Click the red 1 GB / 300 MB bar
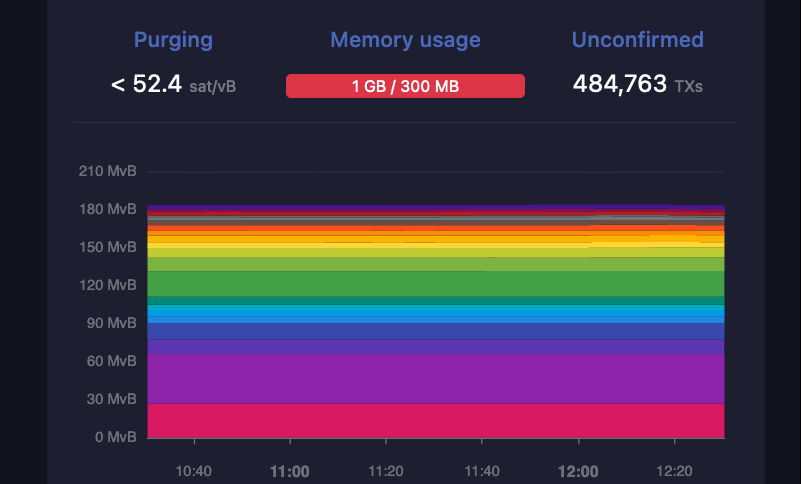This screenshot has height=484, width=801. 405,87
